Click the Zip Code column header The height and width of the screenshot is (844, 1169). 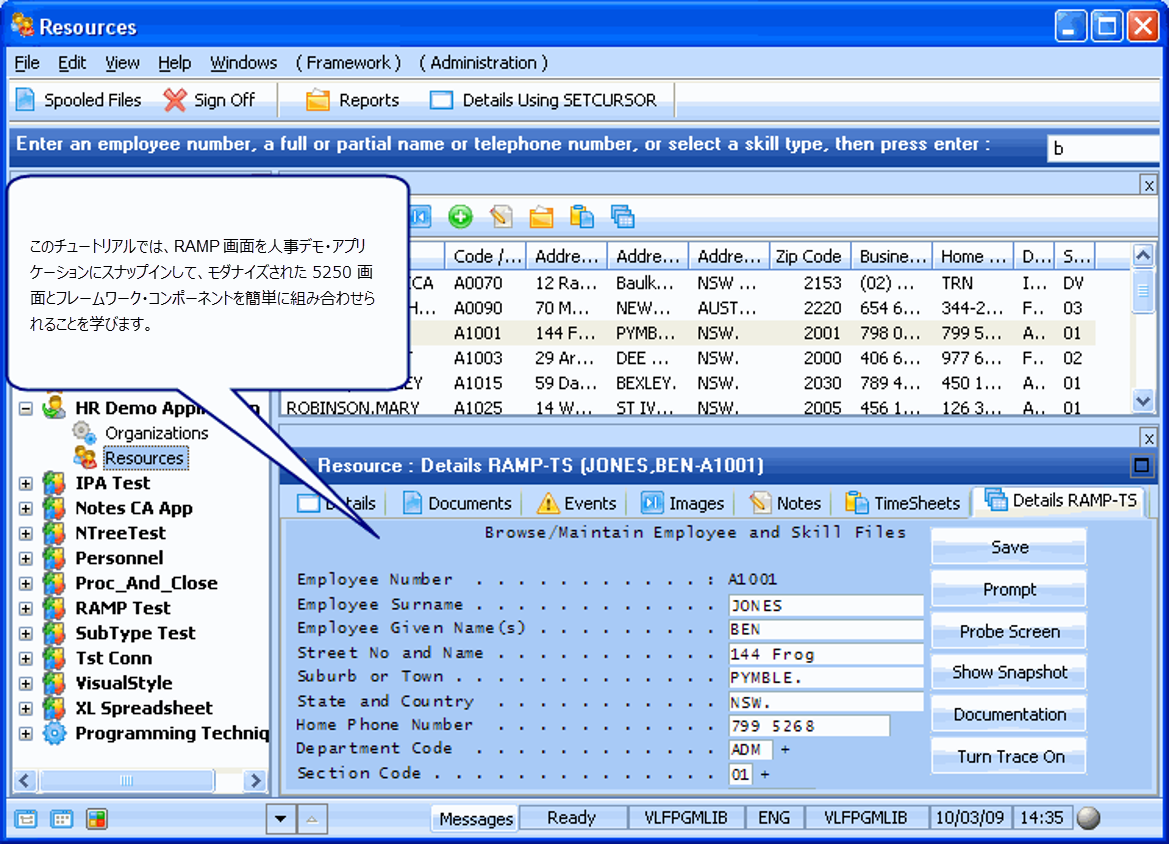[x=809, y=256]
